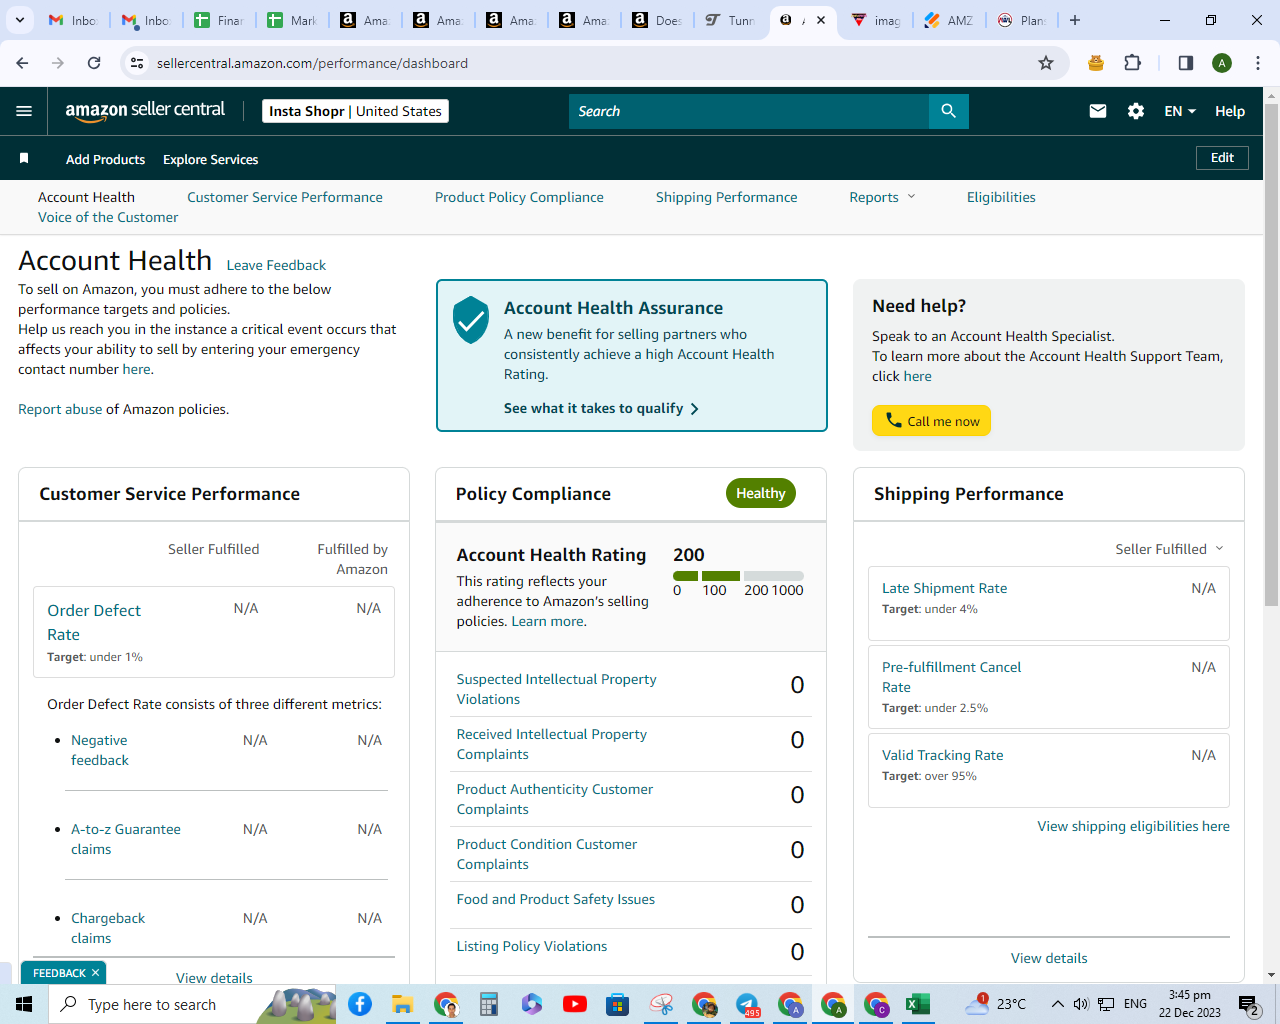Toggle the Chrome side panel icon
The image size is (1280, 1024).
click(1186, 63)
